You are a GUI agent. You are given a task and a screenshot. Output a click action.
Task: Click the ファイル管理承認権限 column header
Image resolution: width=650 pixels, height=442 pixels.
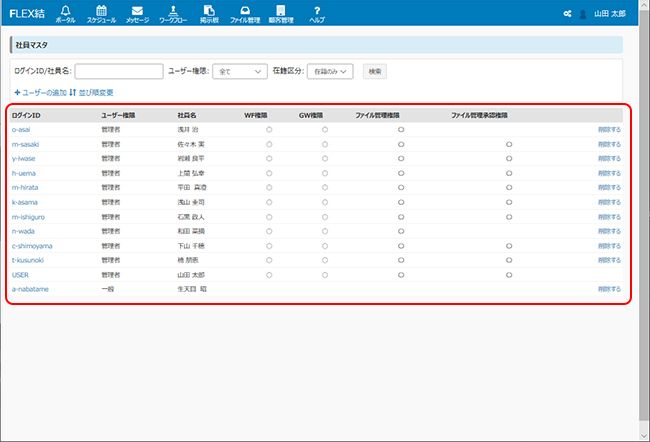[x=479, y=115]
